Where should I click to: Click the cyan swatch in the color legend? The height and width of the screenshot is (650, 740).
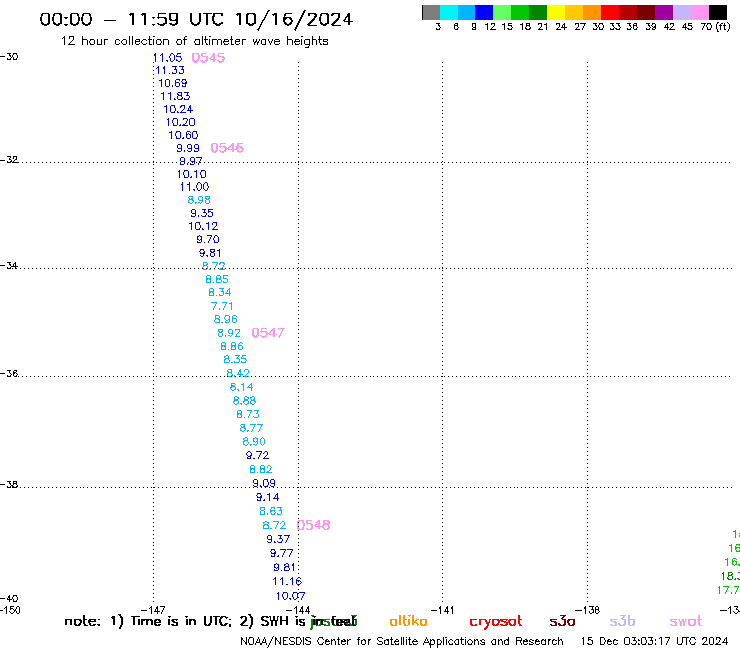click(449, 12)
